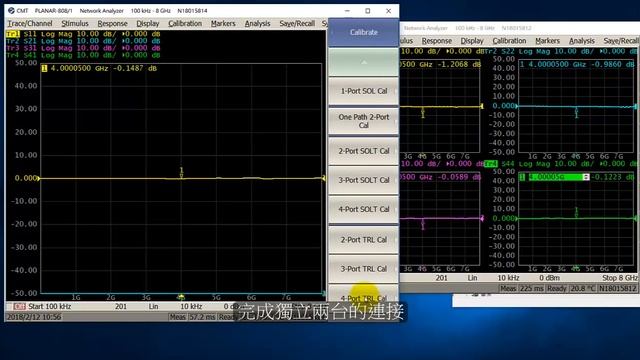The height and width of the screenshot is (360, 640).
Task: Open the Stimulus menu in left window
Action: click(x=75, y=24)
